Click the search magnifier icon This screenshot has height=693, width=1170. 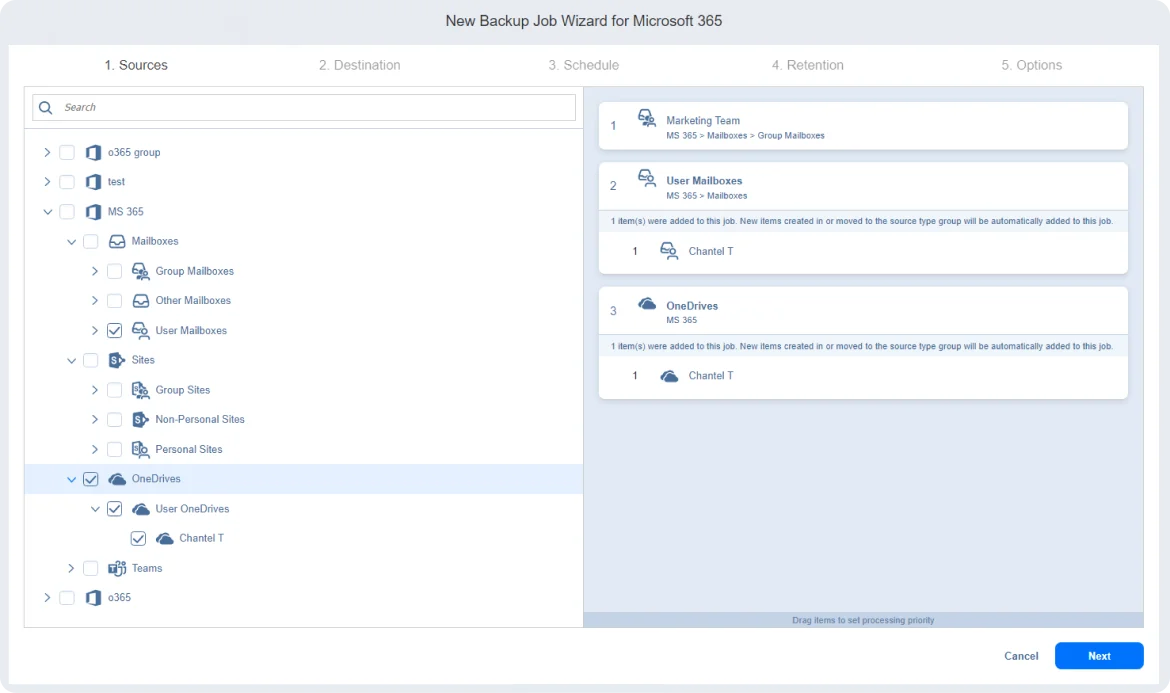tap(46, 107)
